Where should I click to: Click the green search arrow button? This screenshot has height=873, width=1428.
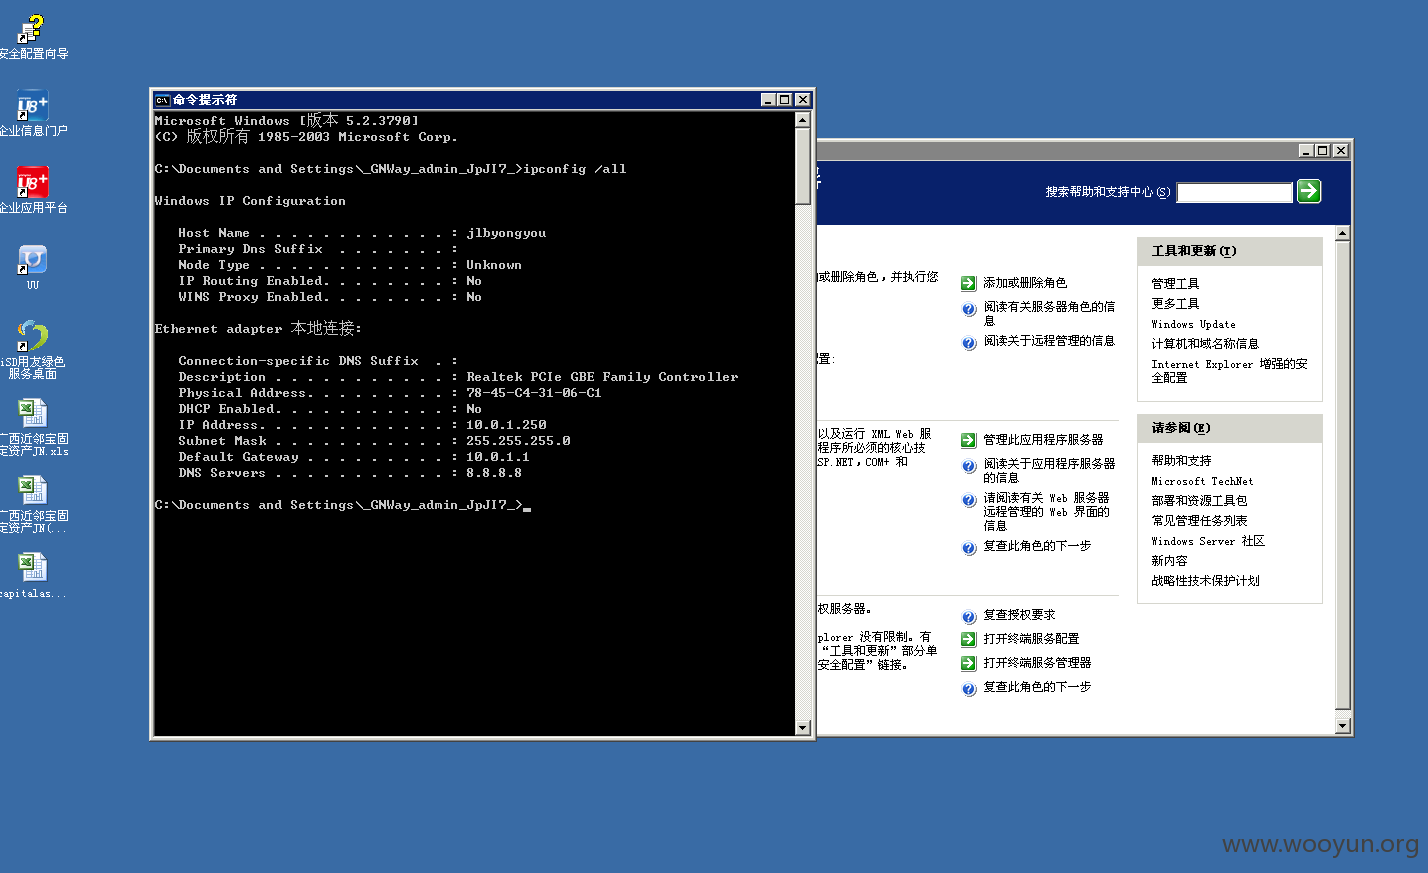pos(1309,191)
